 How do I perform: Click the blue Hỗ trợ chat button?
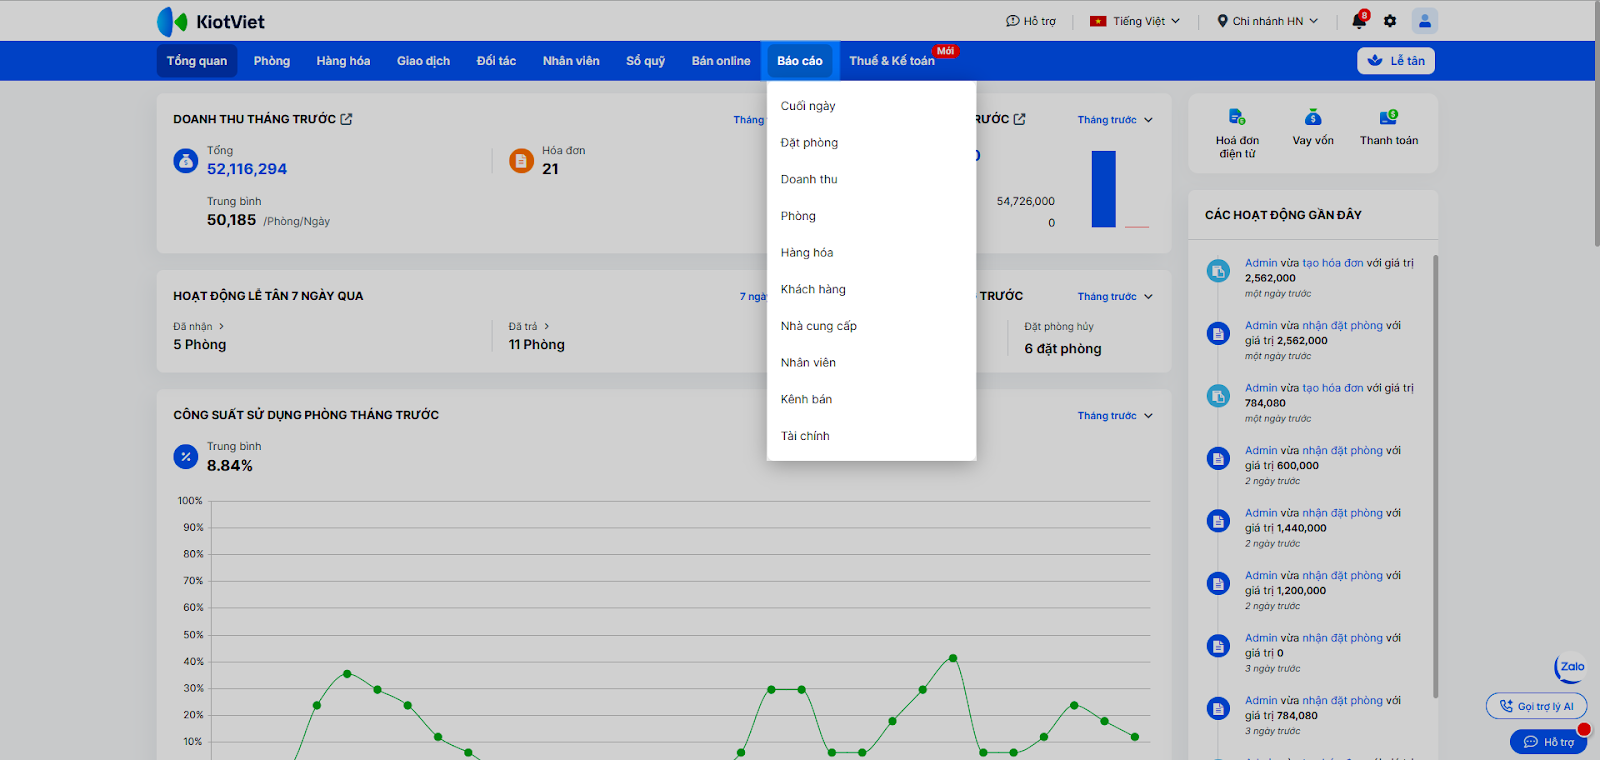coord(1549,742)
